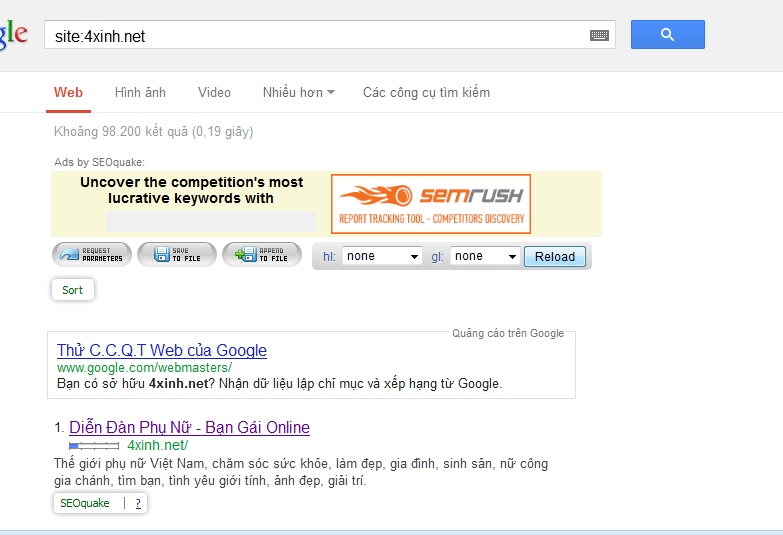783x535 pixels.
Task: Switch to the Video tab
Action: [214, 92]
